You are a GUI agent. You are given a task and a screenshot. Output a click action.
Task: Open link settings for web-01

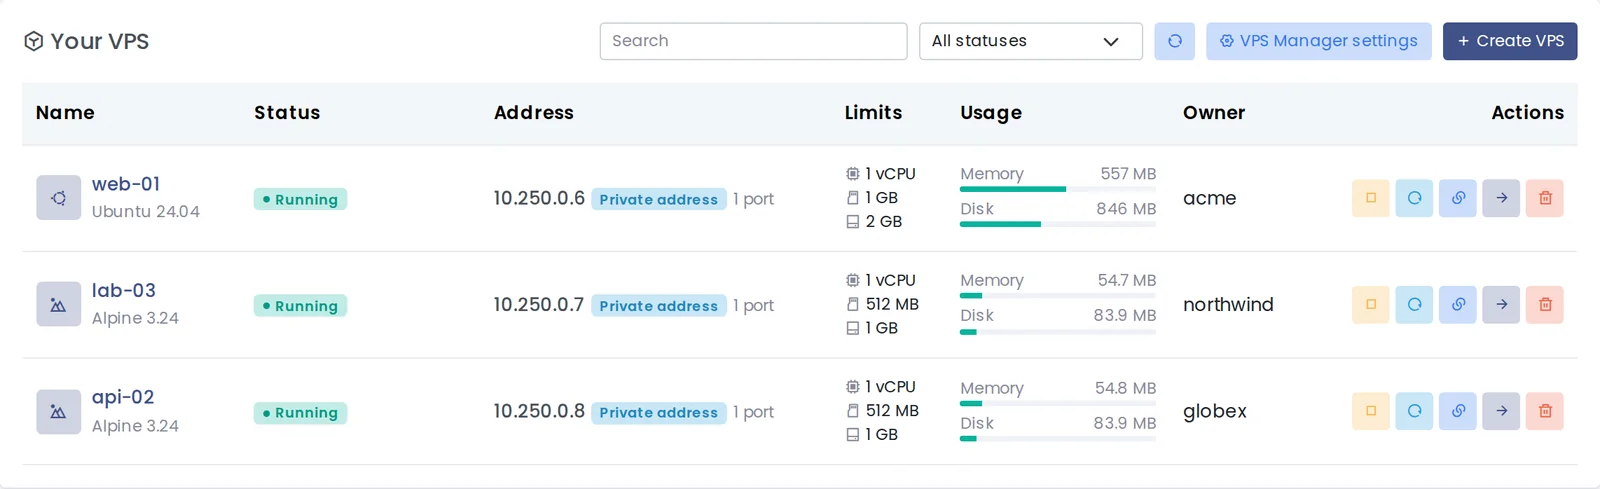click(x=1458, y=198)
